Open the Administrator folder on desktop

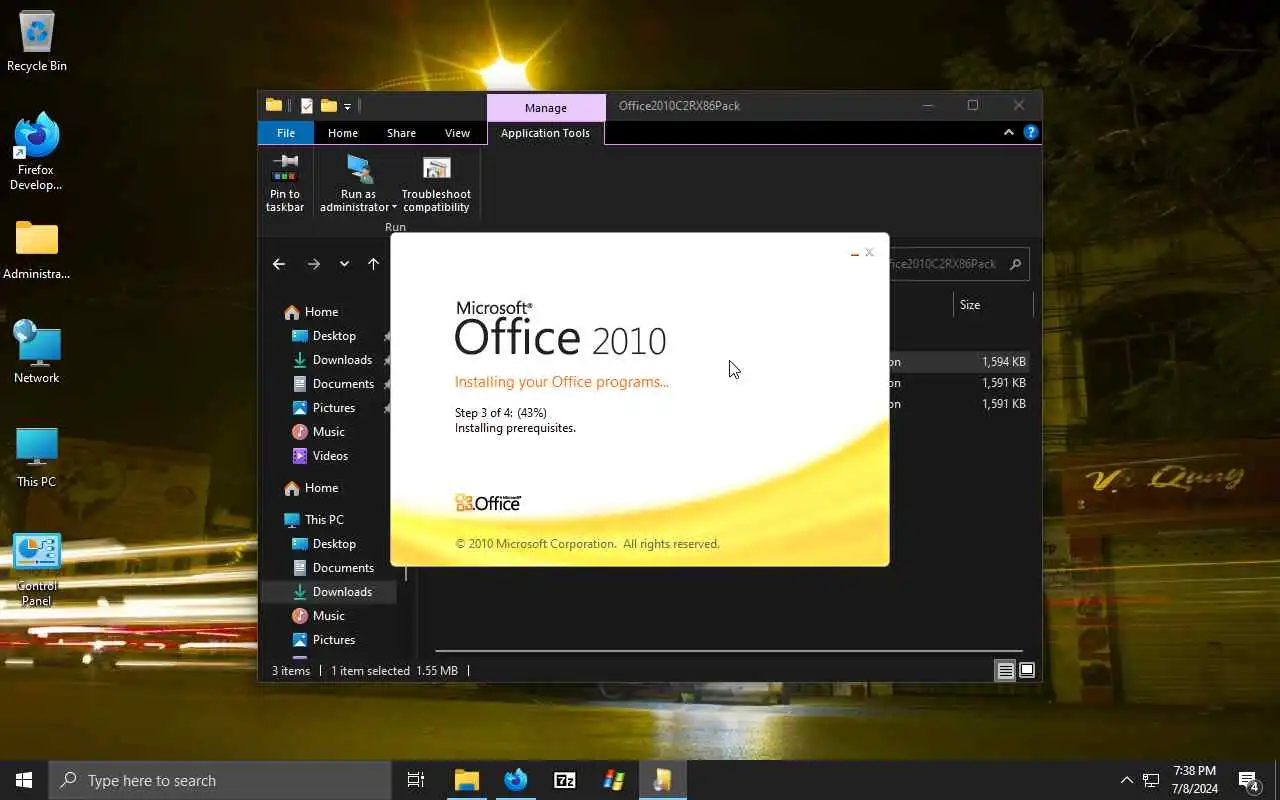pos(37,250)
